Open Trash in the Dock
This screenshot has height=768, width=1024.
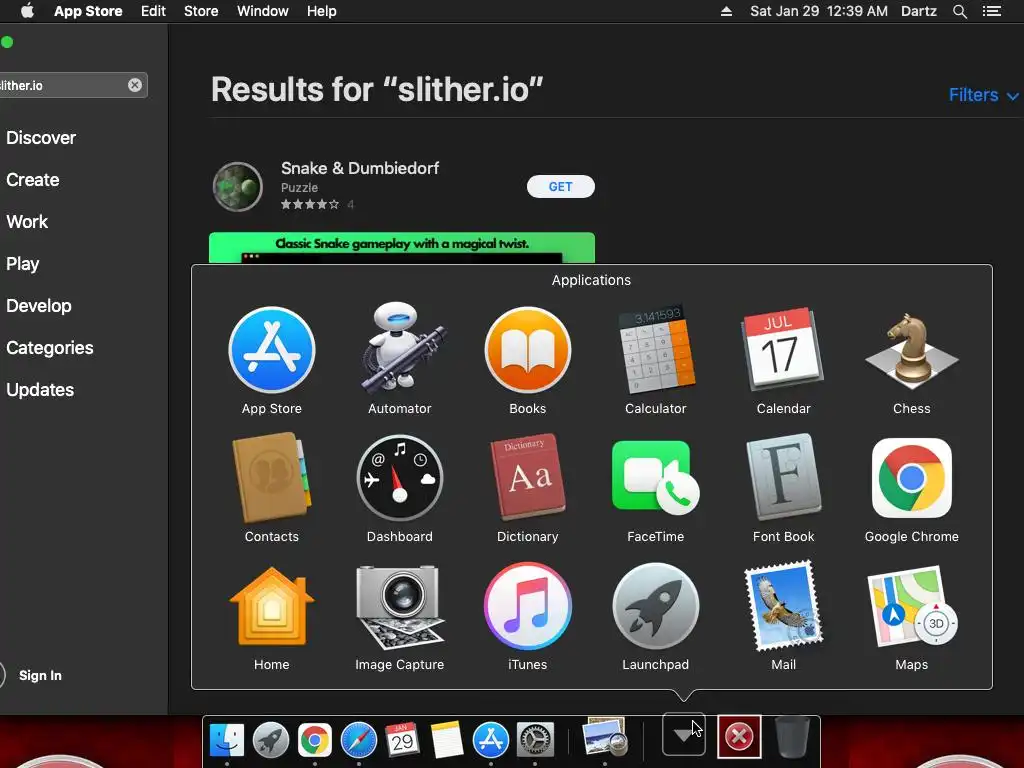tap(792, 738)
